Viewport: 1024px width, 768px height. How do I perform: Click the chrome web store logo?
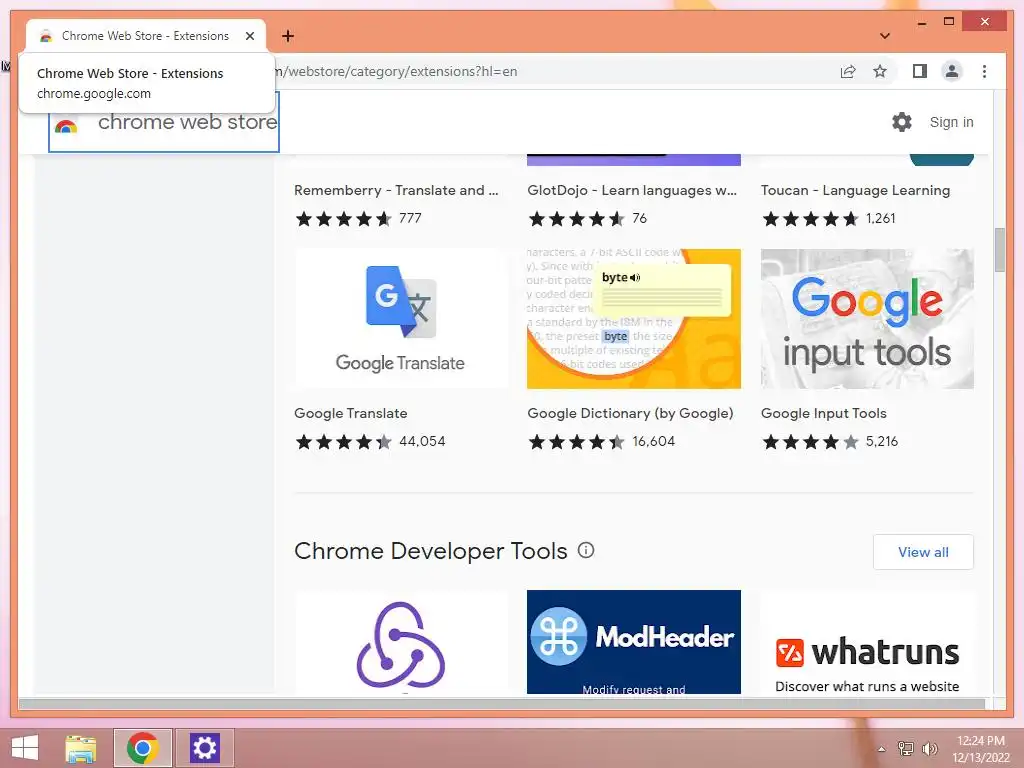[164, 122]
